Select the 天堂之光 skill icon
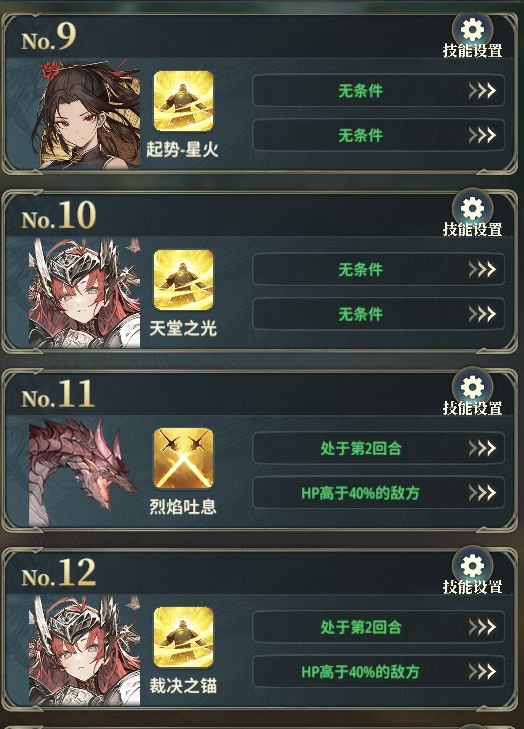The width and height of the screenshot is (524, 729). 184,279
